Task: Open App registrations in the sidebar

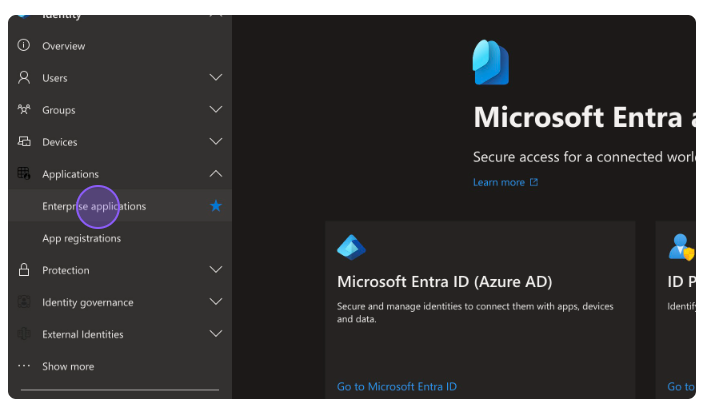Action: click(81, 238)
